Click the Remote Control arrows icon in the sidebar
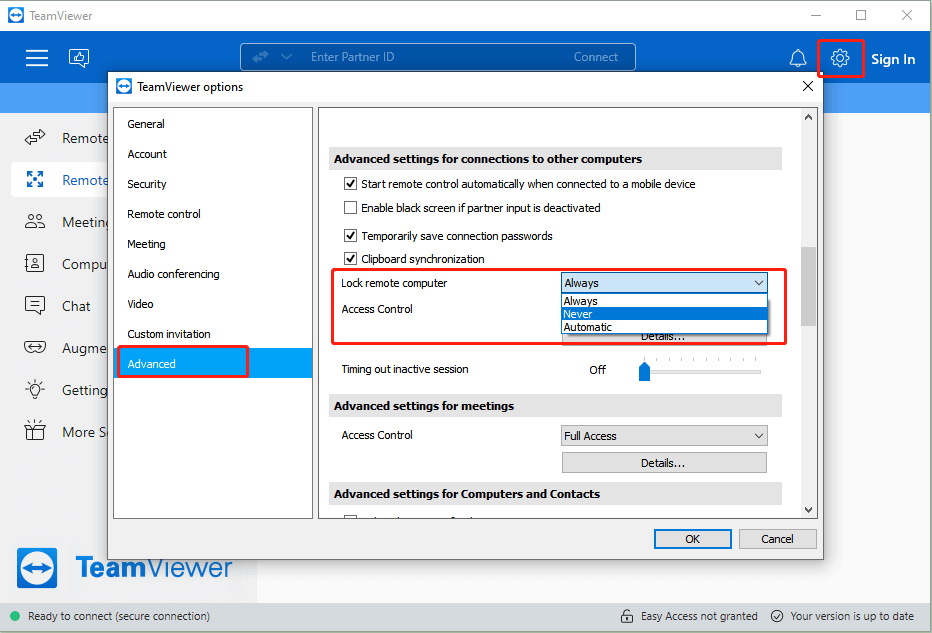This screenshot has width=932, height=633. pyautogui.click(x=35, y=137)
